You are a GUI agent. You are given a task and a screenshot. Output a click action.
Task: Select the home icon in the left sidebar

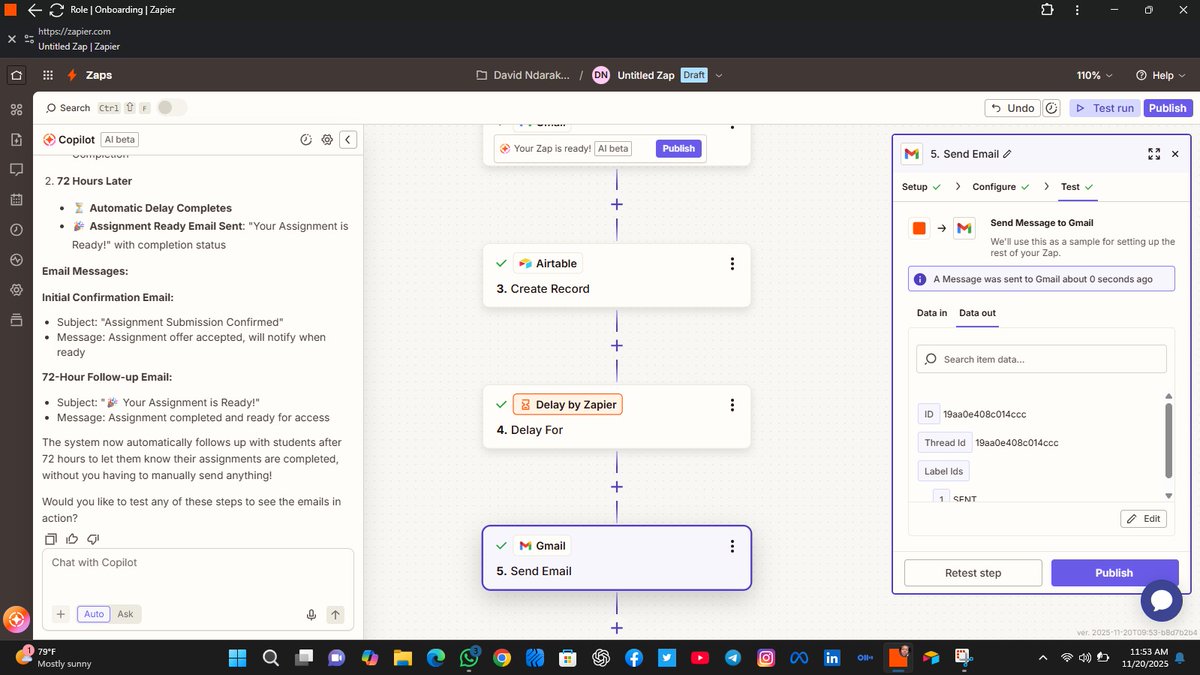point(15,74)
